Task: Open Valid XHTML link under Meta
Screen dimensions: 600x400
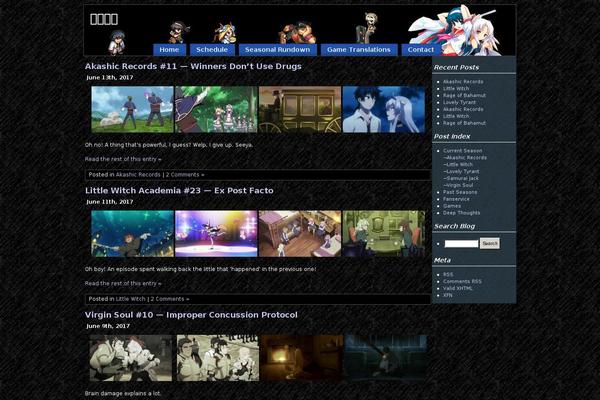Action: [458, 288]
